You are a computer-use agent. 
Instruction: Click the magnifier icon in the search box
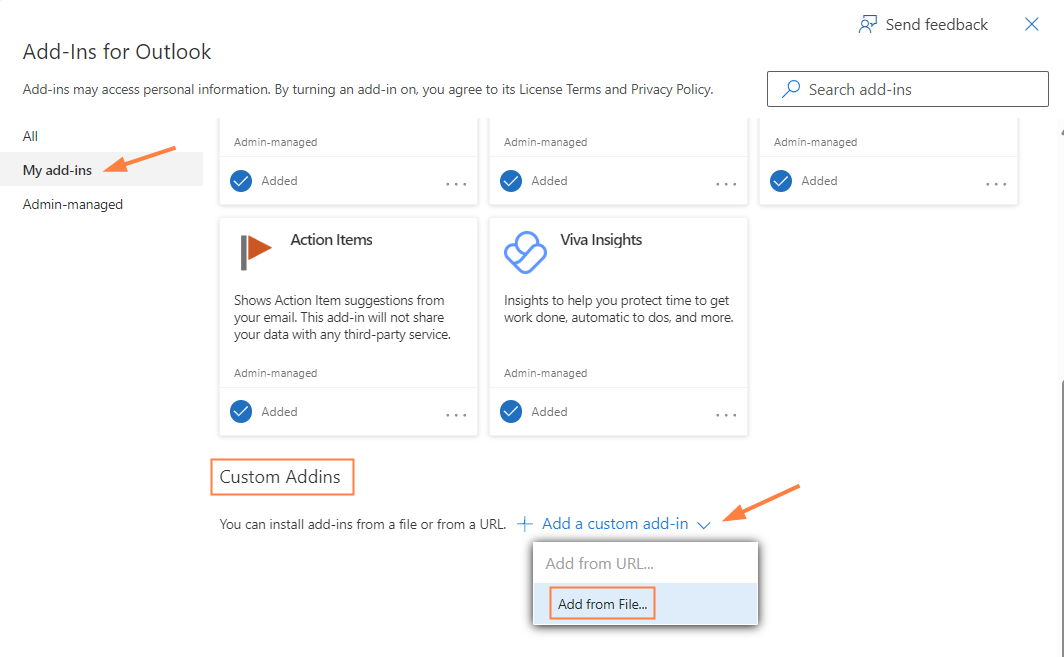[x=791, y=89]
